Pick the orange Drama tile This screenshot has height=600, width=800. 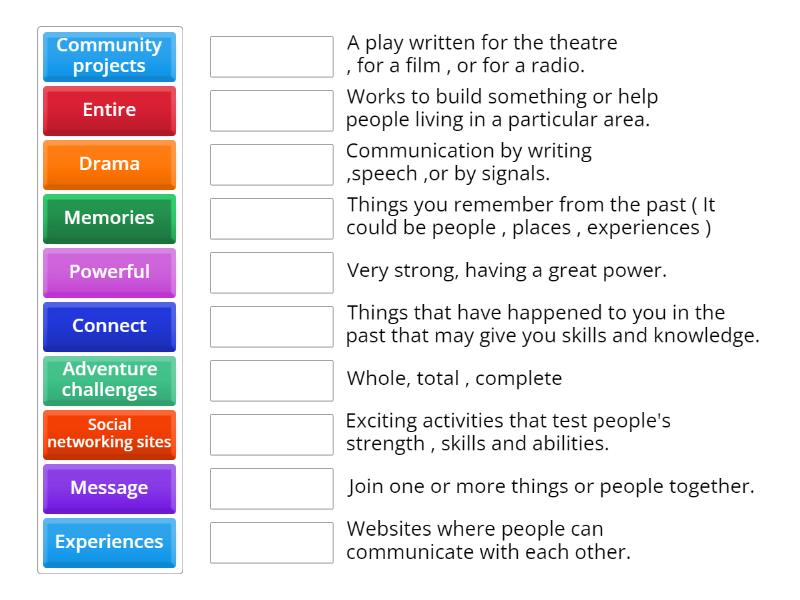(109, 164)
